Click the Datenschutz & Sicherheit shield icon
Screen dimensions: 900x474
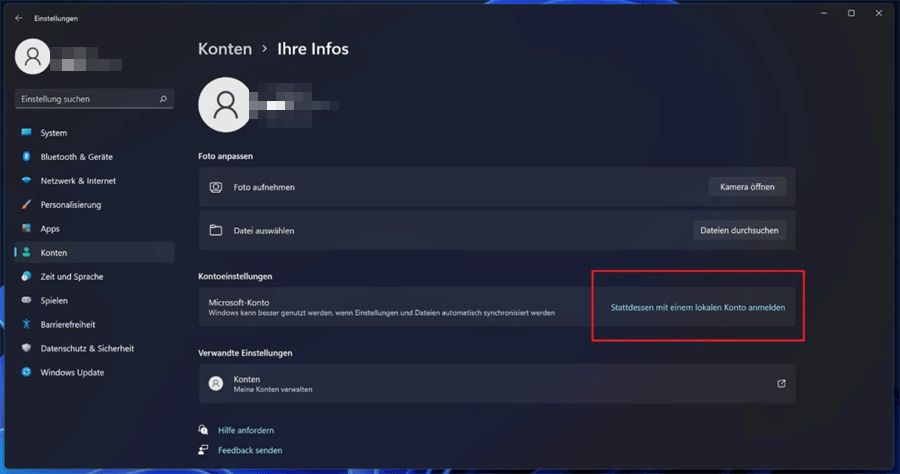point(26,348)
